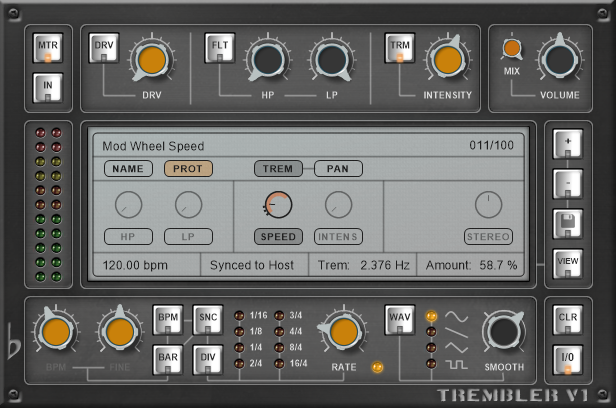616x408 pixels.
Task: Enable the DRV drive switch
Action: click(105, 48)
